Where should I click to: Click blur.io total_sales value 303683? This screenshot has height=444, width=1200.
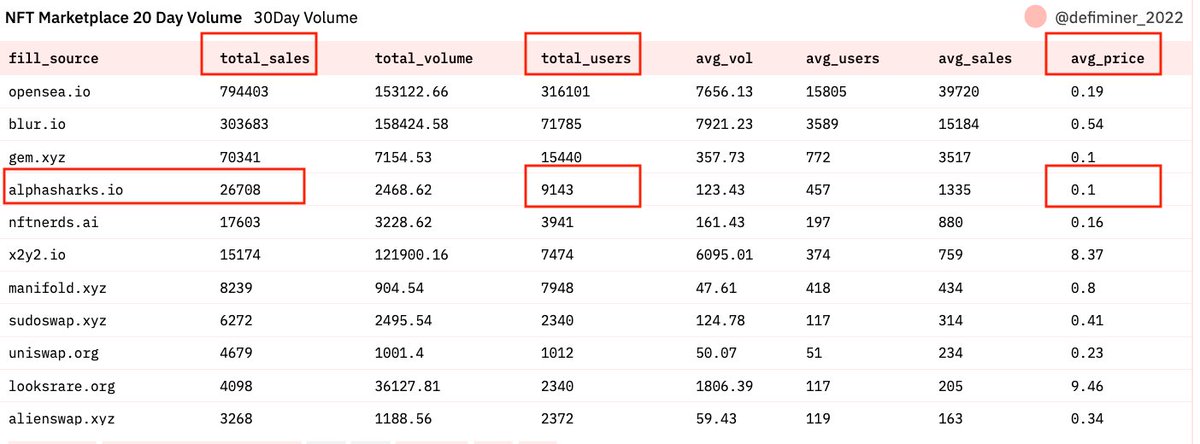pos(245,125)
